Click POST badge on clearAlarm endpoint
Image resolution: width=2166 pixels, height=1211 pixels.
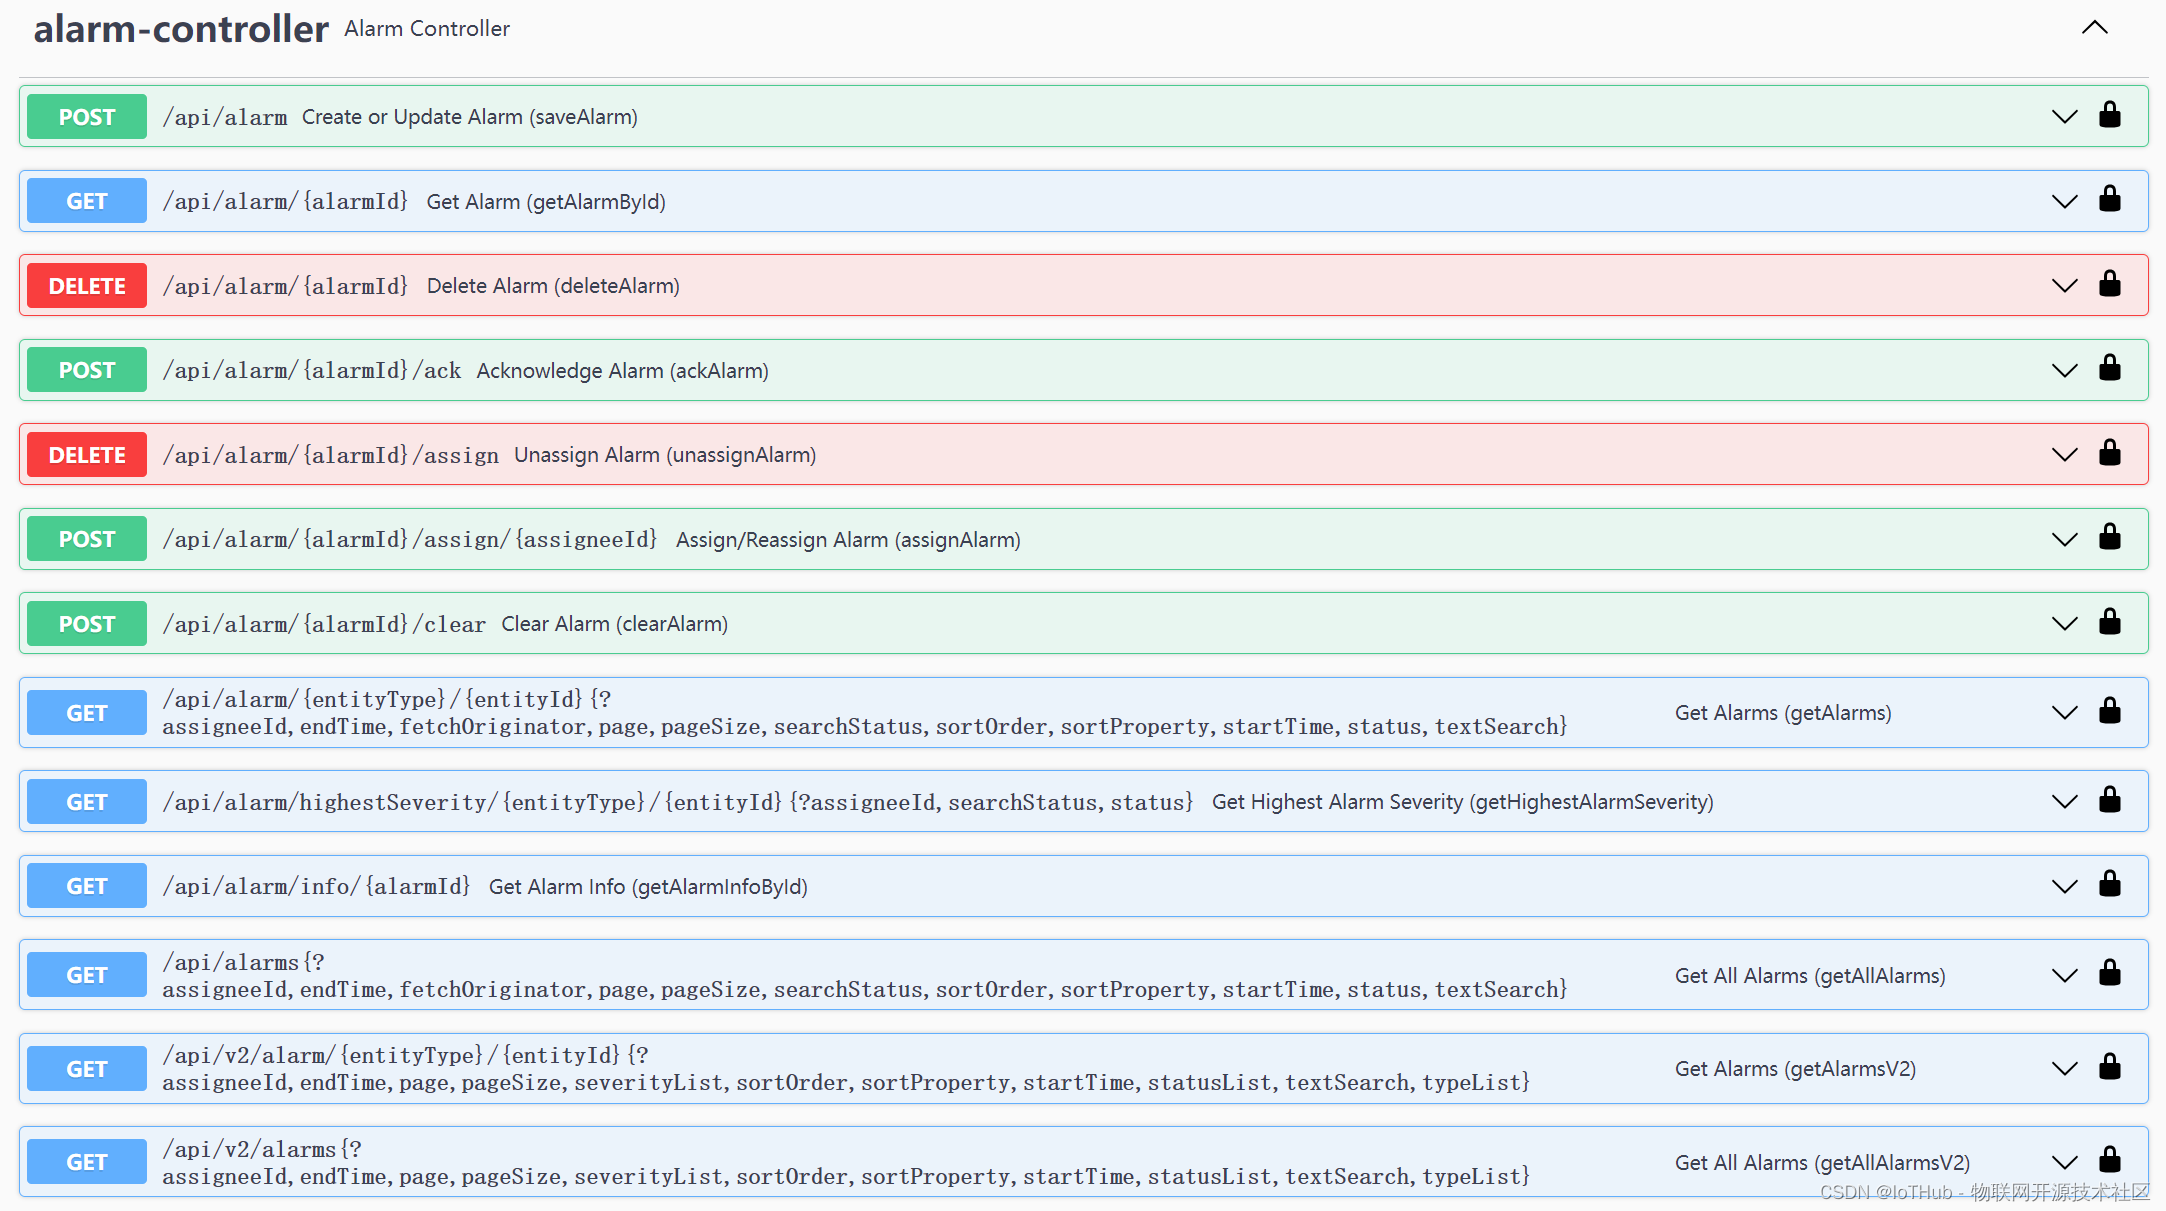click(87, 624)
